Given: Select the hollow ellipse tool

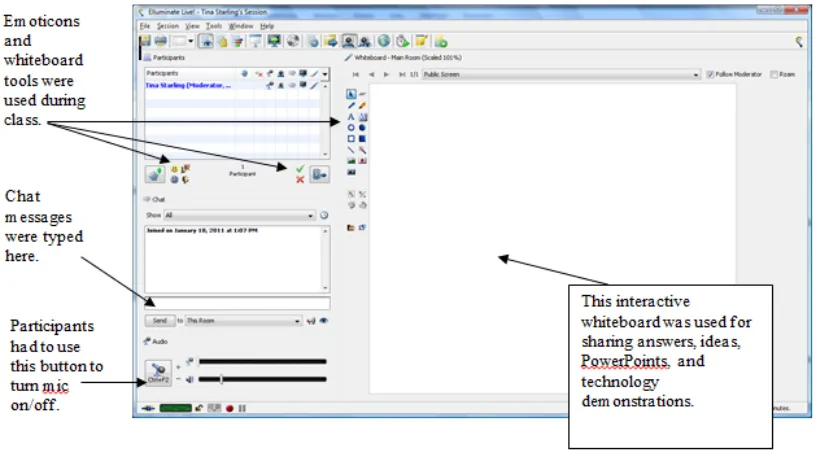Looking at the screenshot, I should point(351,128).
